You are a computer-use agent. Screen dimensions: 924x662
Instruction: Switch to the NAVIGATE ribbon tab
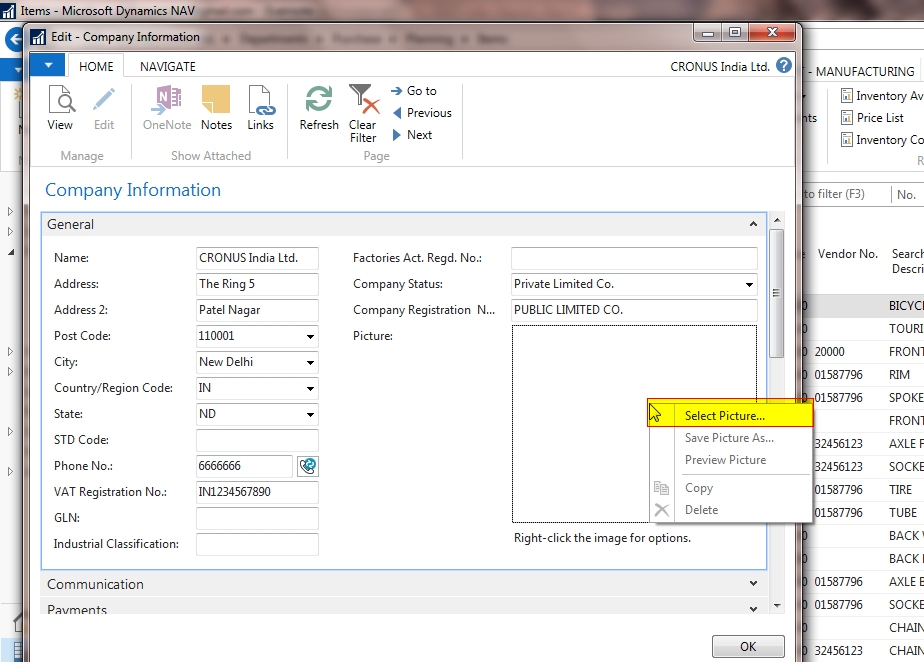pos(167,66)
